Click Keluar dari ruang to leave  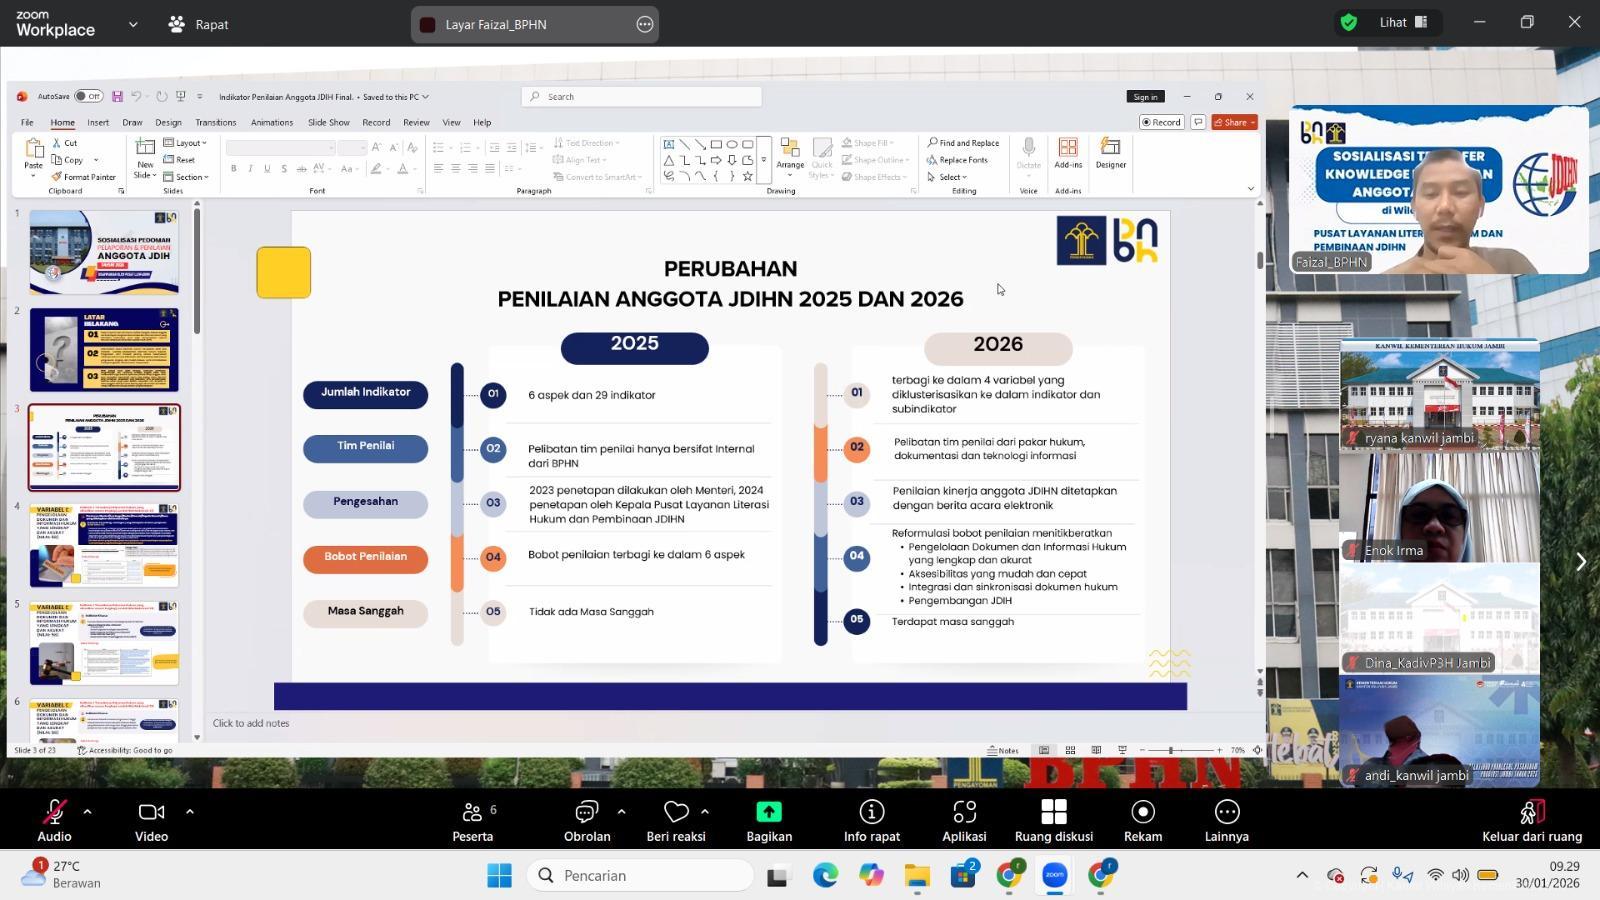coord(1531,820)
